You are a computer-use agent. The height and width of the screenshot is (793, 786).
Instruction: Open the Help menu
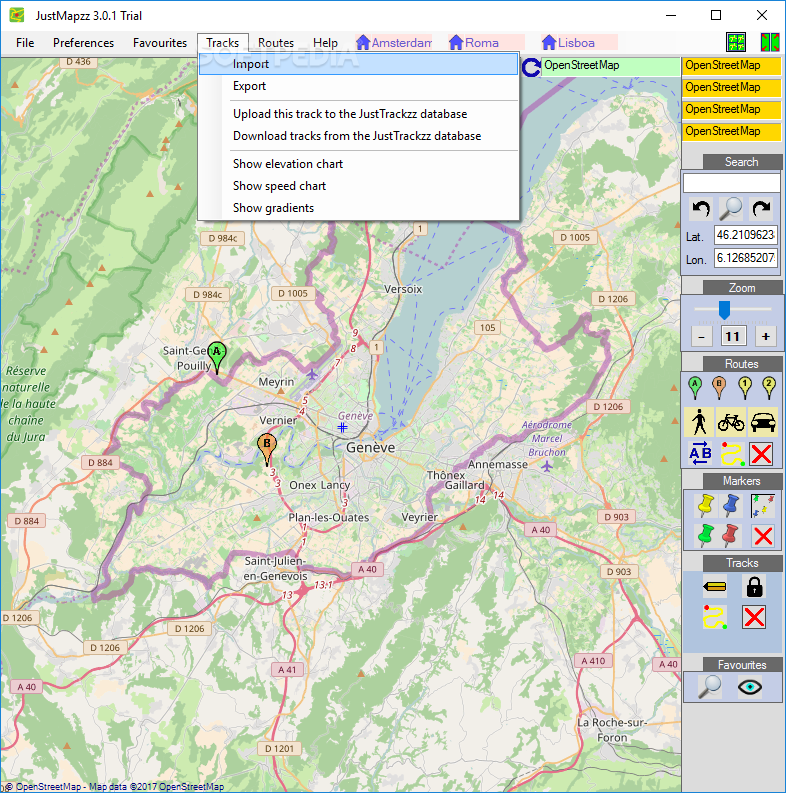[x=325, y=43]
